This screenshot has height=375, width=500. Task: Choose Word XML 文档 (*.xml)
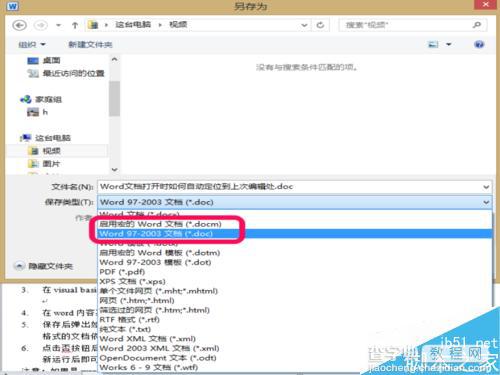pyautogui.click(x=295, y=339)
